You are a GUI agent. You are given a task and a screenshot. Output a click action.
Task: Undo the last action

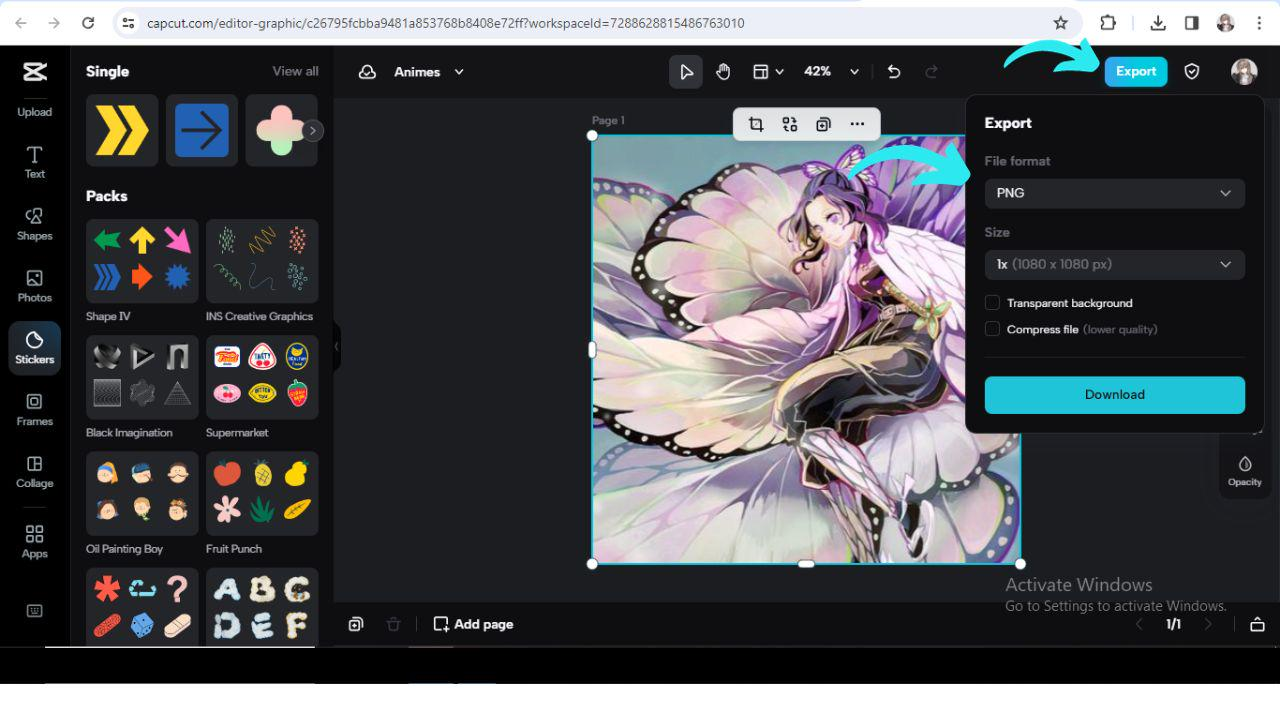(894, 72)
